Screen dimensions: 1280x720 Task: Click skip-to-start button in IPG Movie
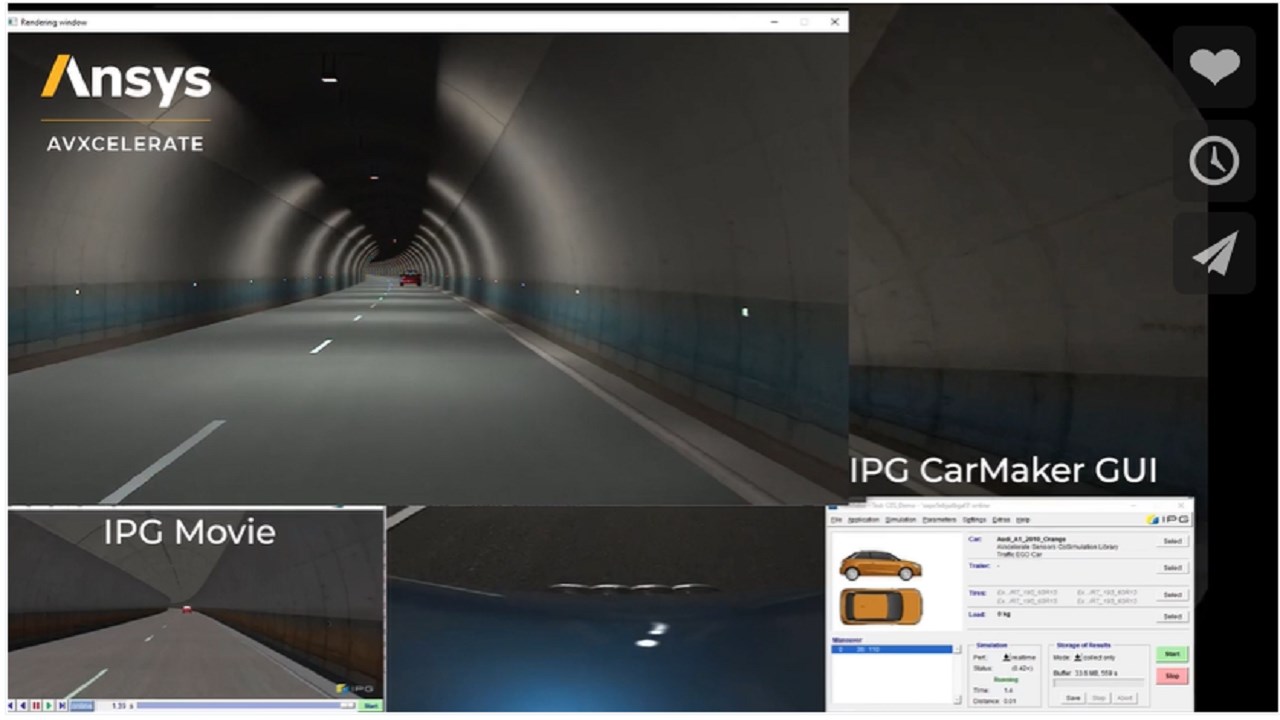click(x=10, y=705)
